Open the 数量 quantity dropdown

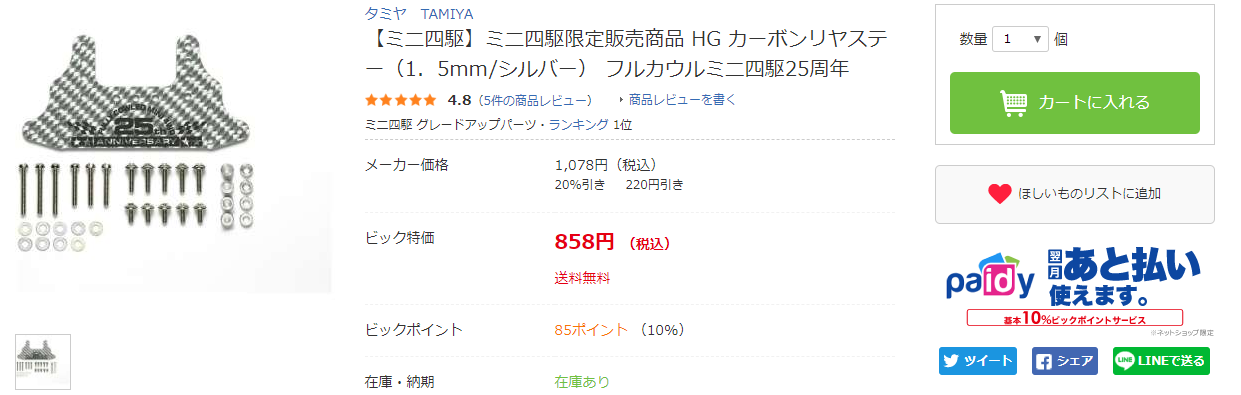click(x=1020, y=39)
